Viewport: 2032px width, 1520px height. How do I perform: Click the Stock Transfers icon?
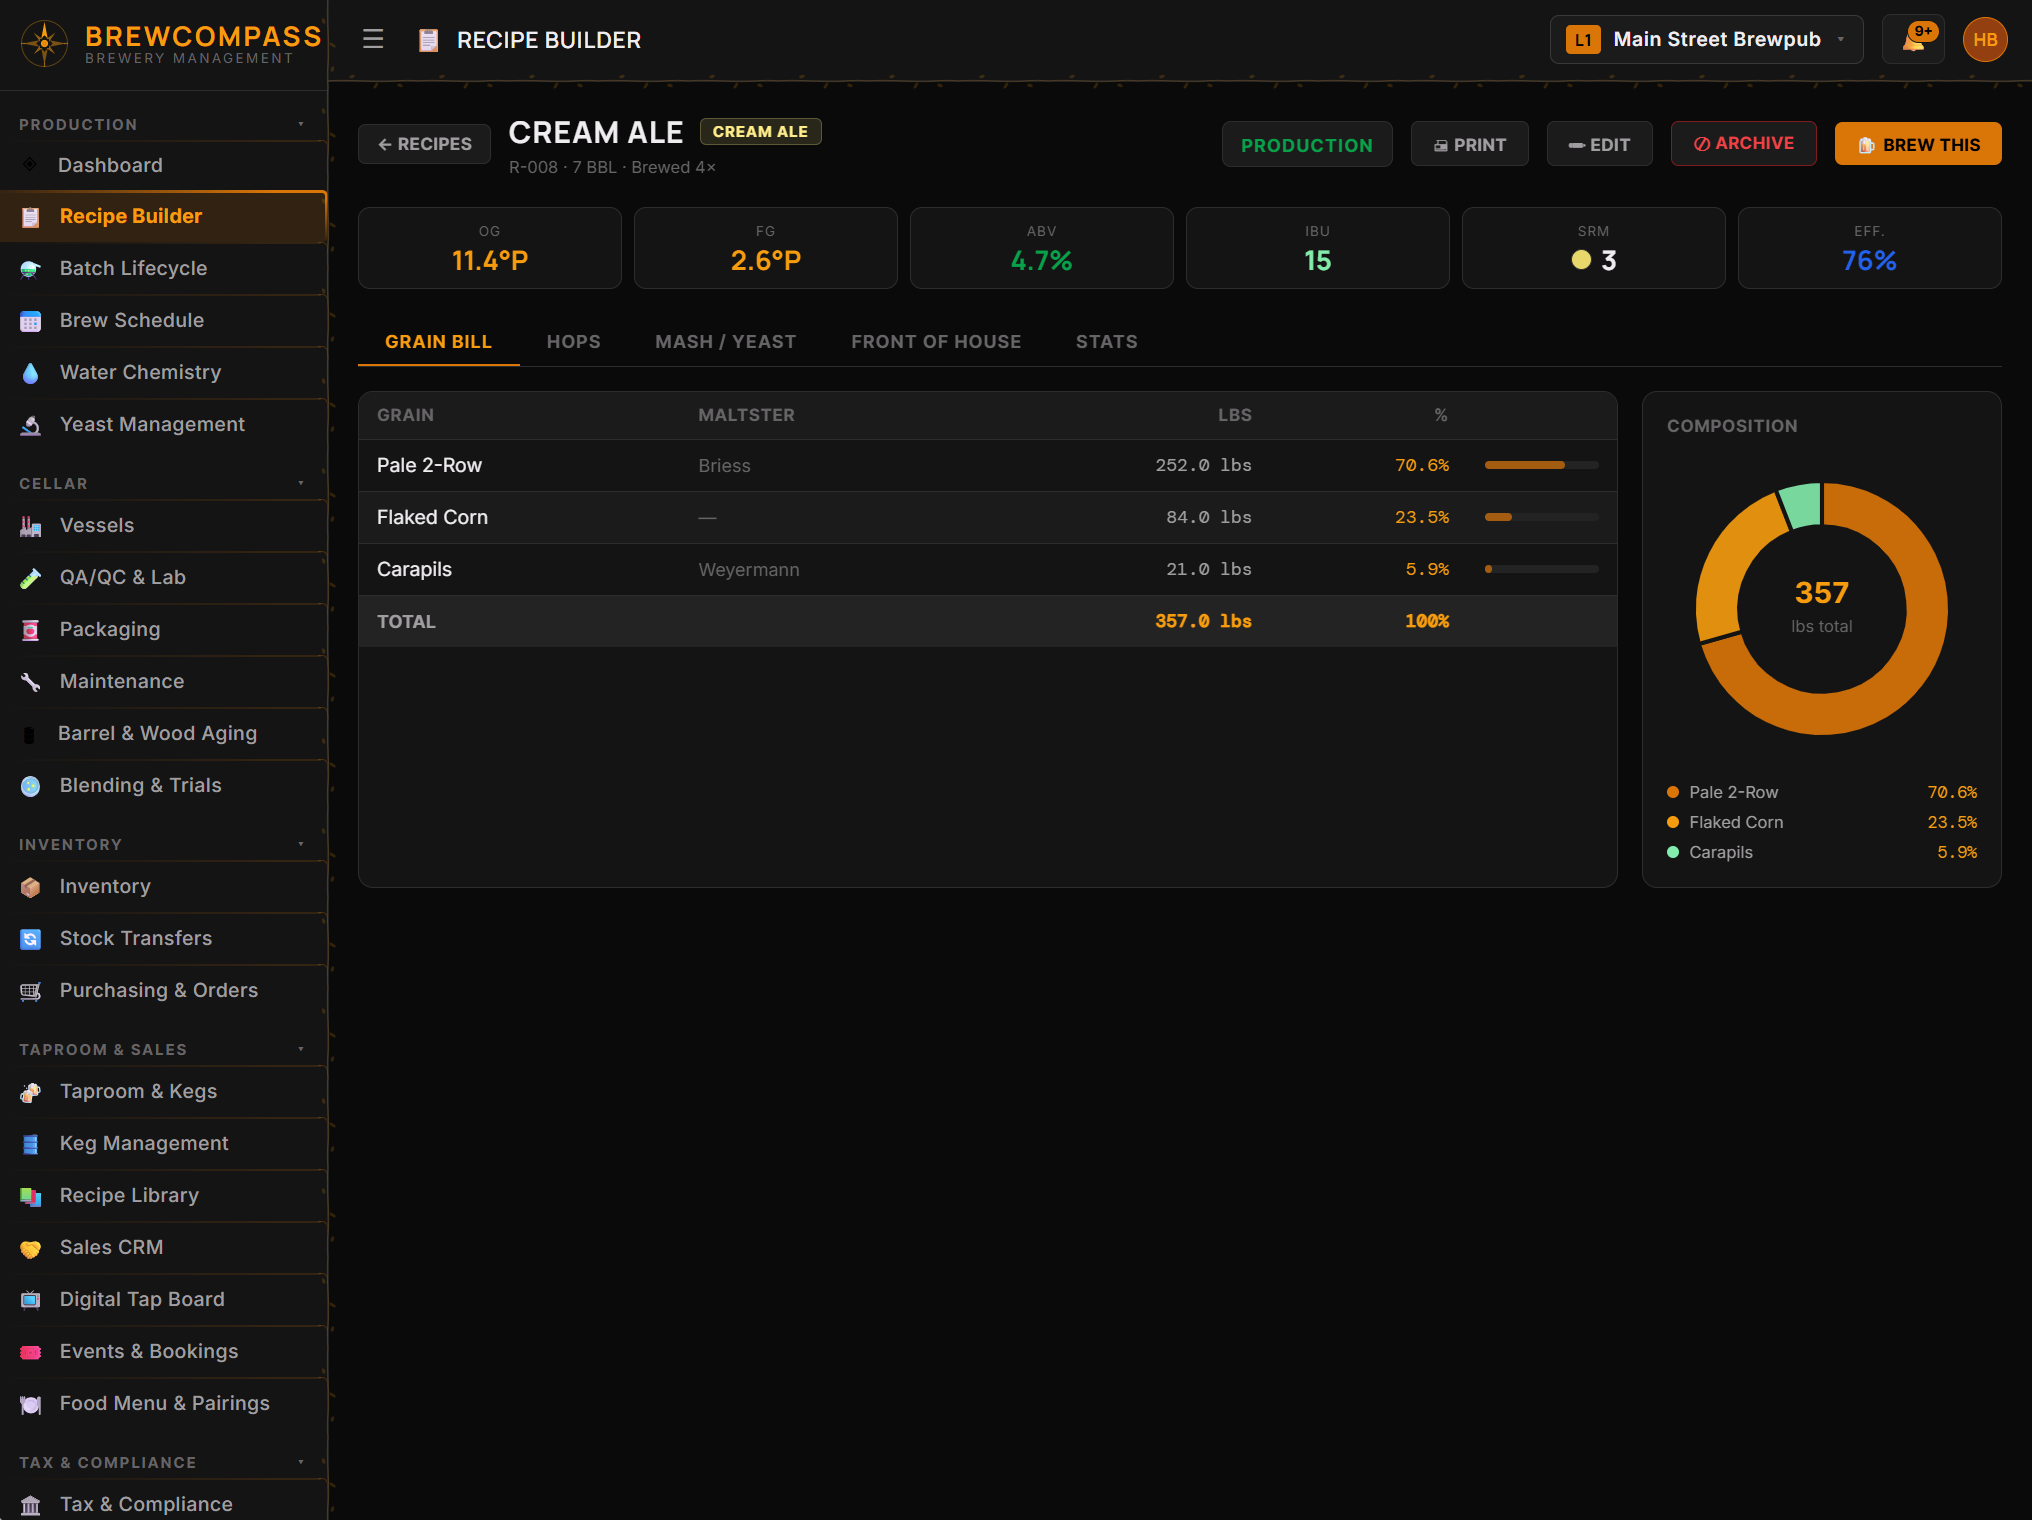[x=30, y=939]
